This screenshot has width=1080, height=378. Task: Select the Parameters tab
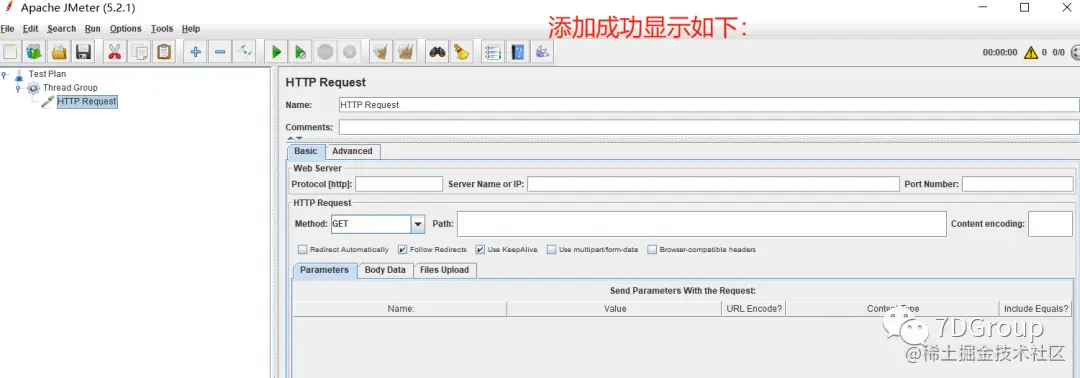click(324, 270)
